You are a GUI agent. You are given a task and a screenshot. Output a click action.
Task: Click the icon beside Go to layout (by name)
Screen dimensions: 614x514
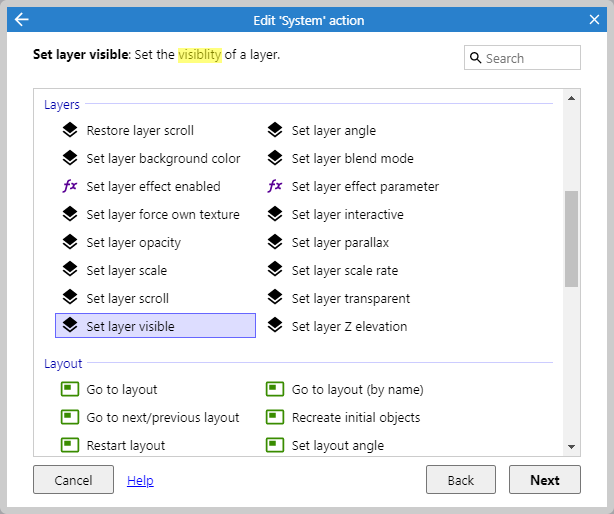[275, 389]
